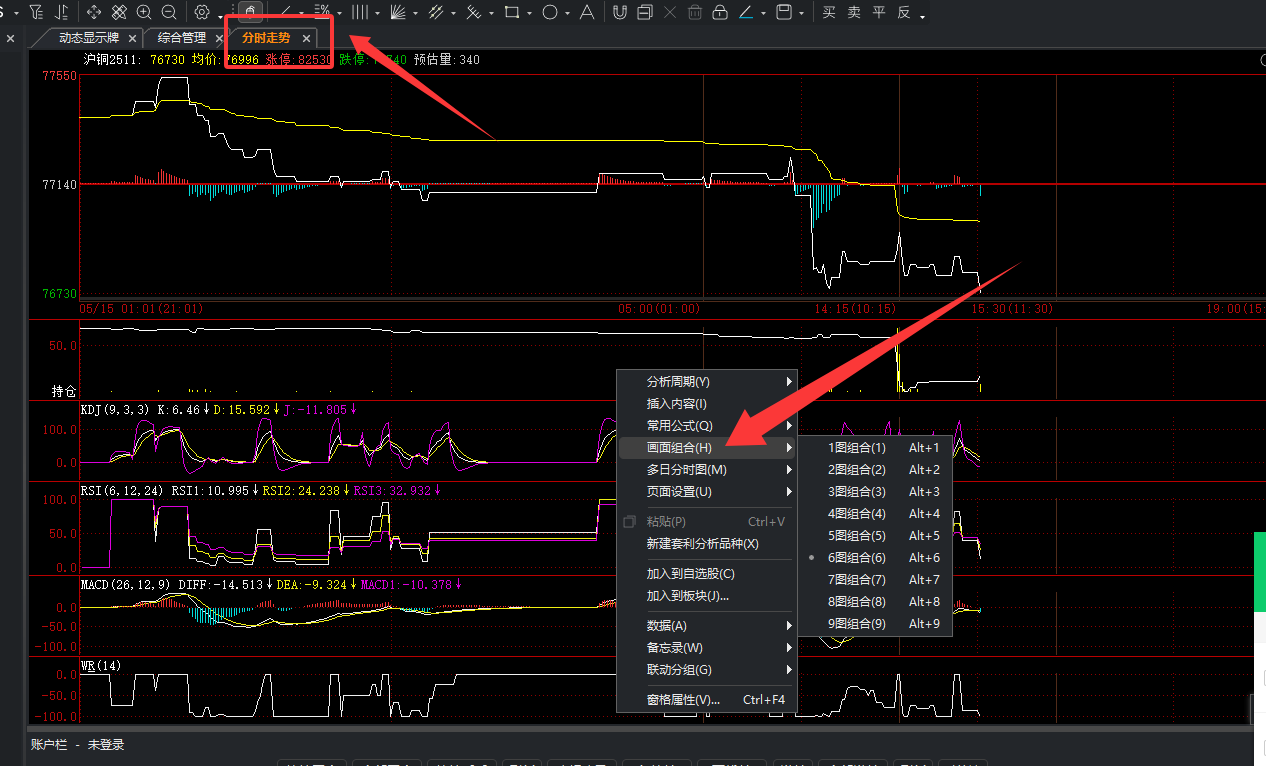Select the crossed regression lines tool
Screen dimensions: 1266x766
click(473, 12)
